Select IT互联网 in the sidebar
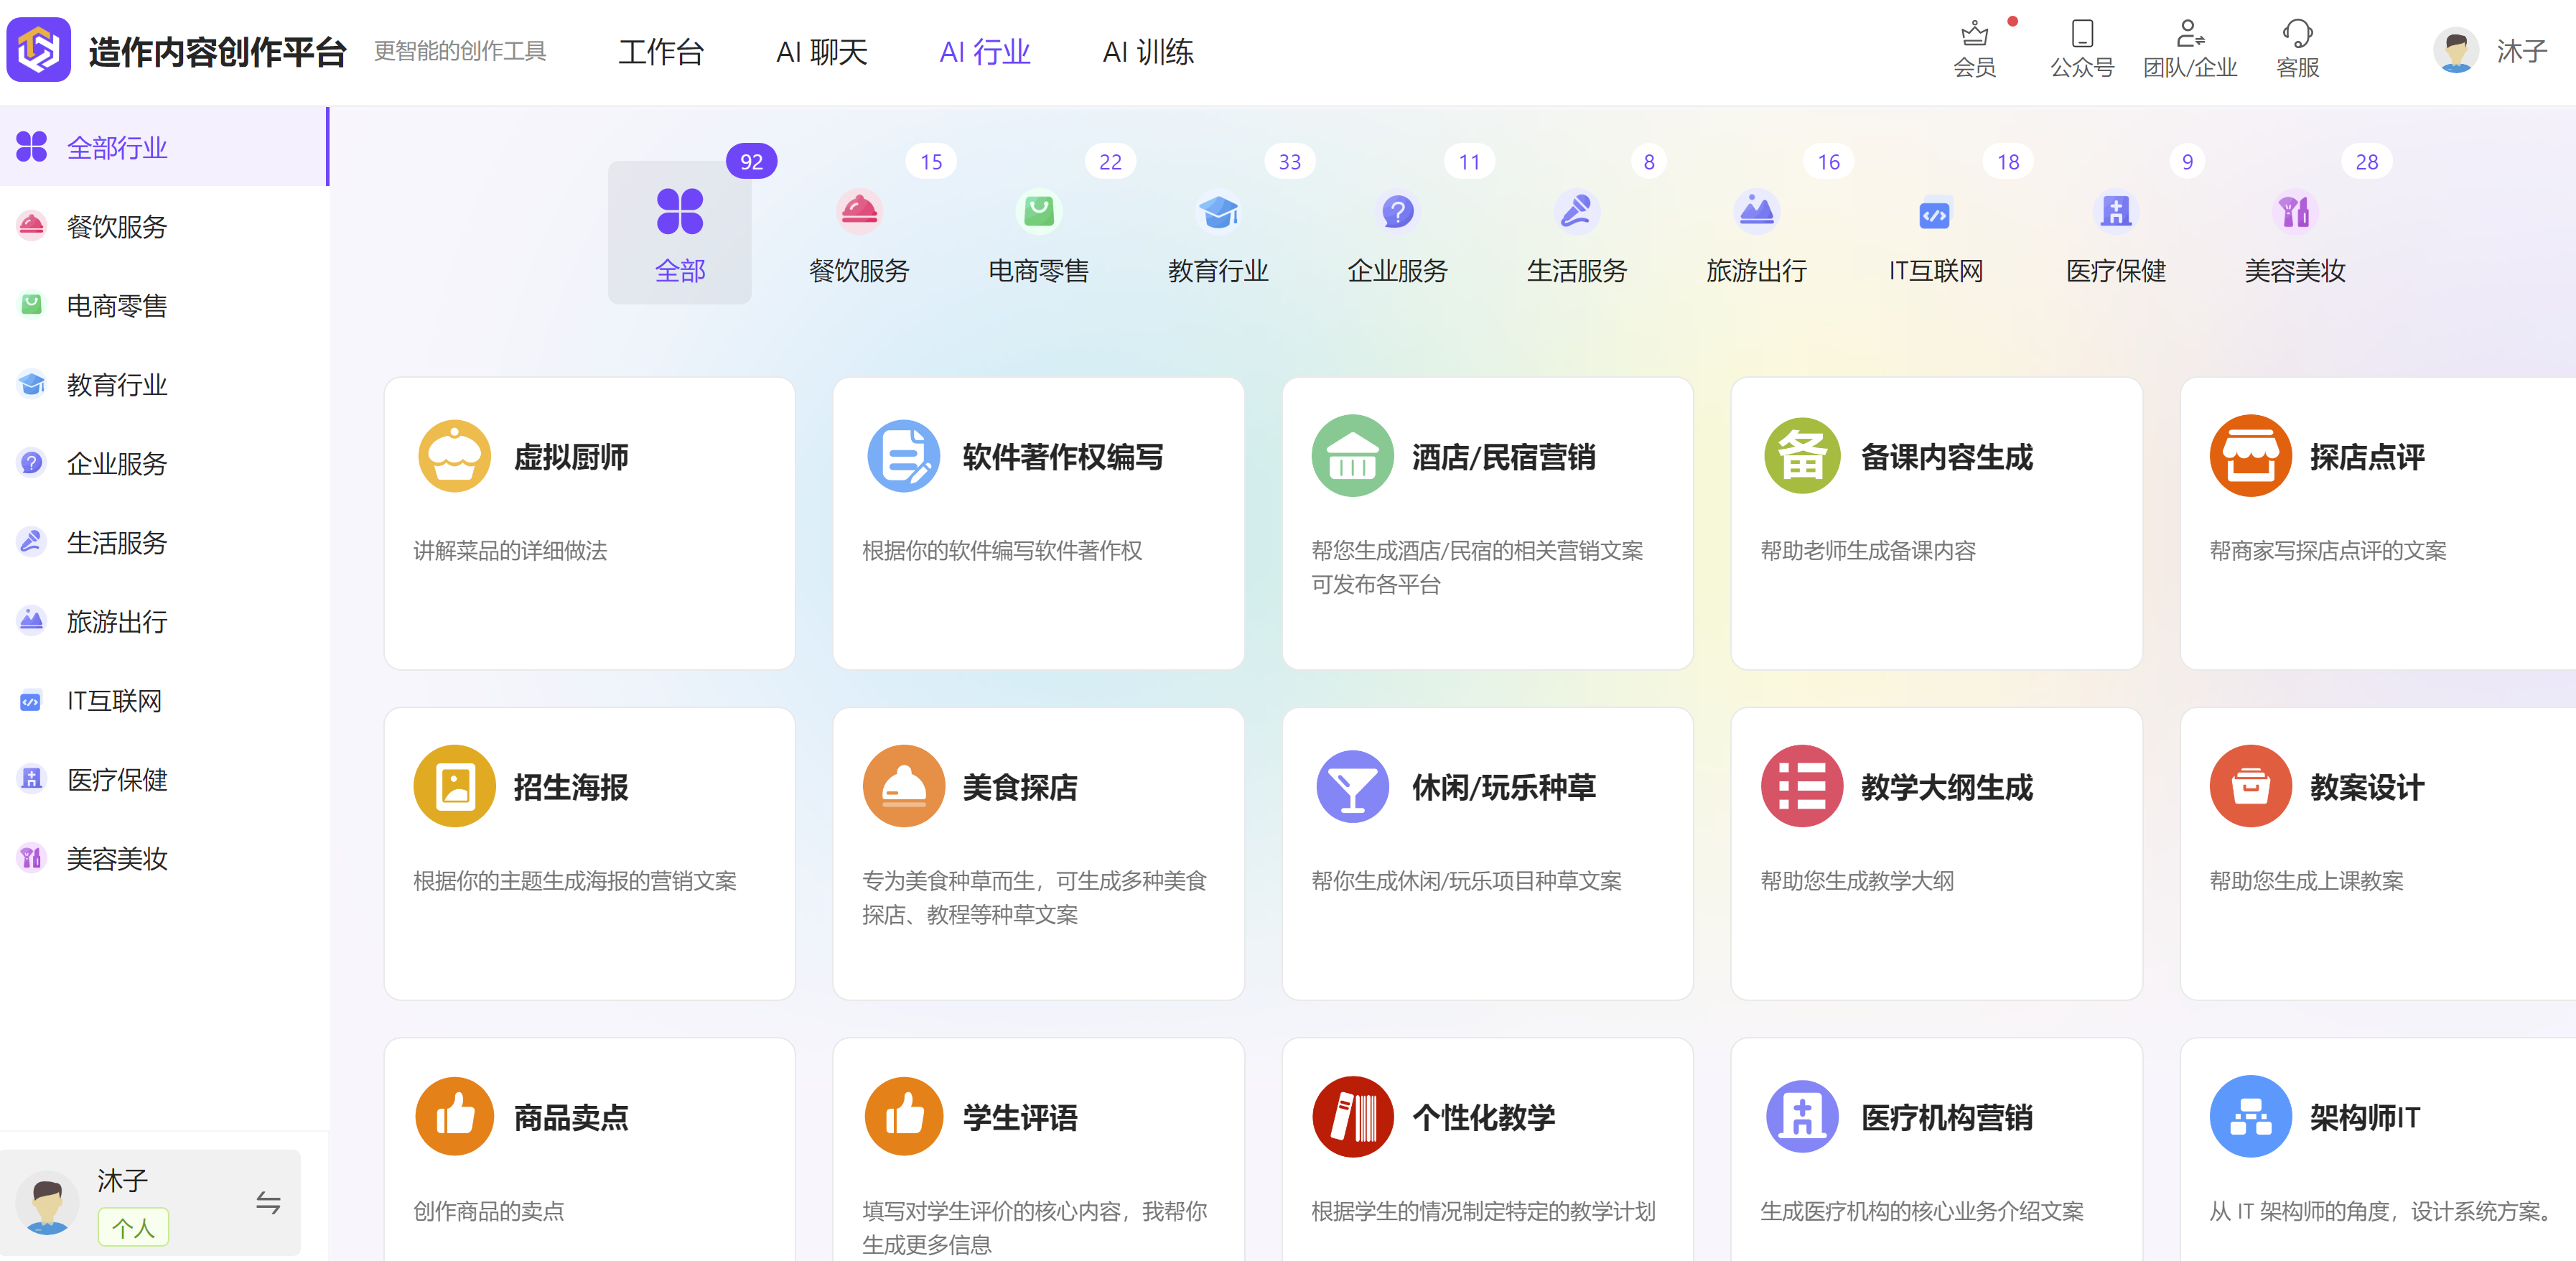The width and height of the screenshot is (2576, 1261). pos(164,700)
